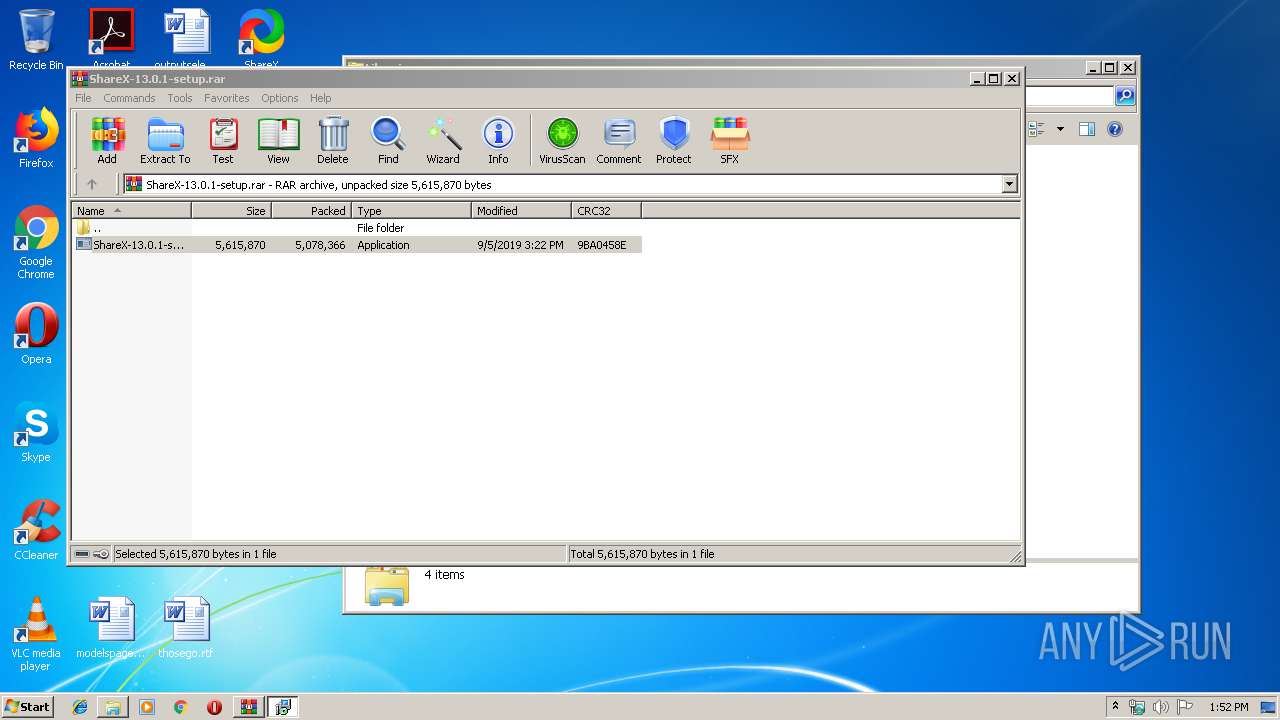Sort by the Size column header
The height and width of the screenshot is (720, 1280).
pos(231,211)
